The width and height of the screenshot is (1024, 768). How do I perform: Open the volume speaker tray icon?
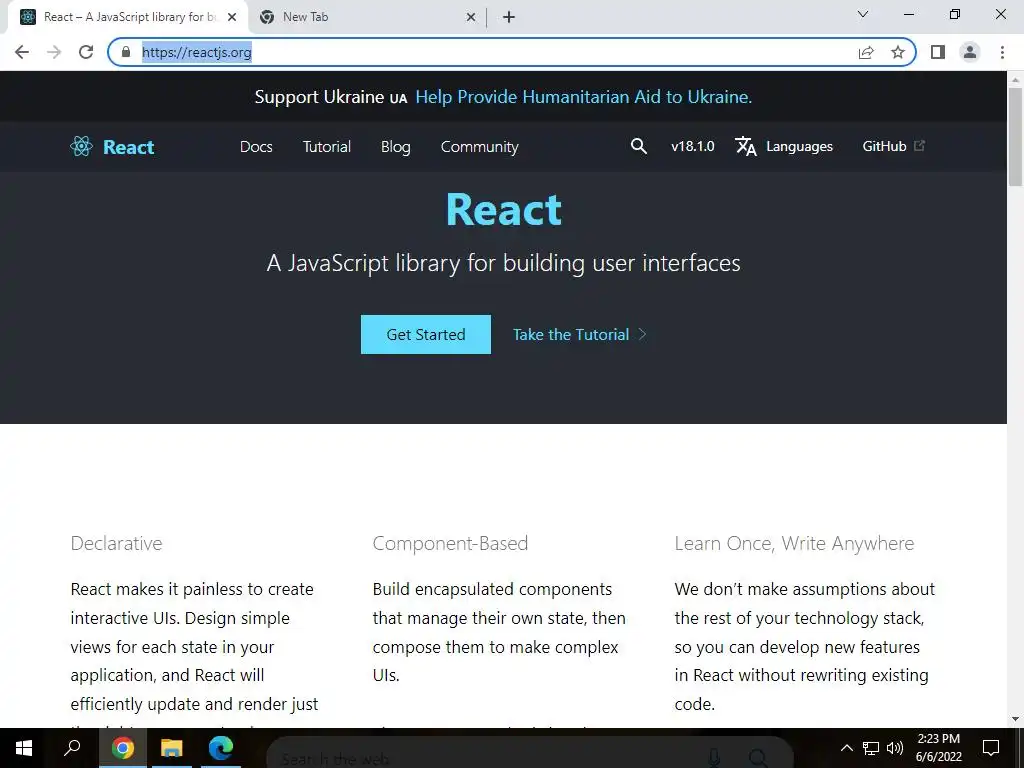pyautogui.click(x=895, y=748)
